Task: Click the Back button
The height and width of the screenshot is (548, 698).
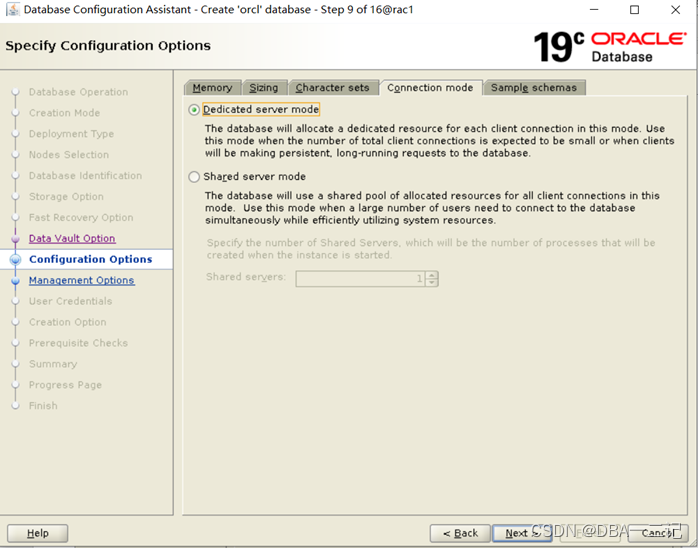Action: coord(460,533)
